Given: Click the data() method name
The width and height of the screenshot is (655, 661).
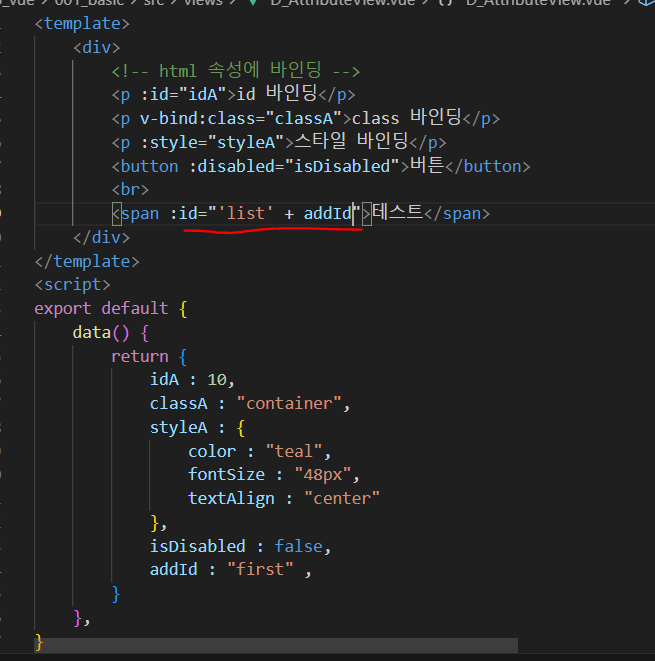Looking at the screenshot, I should (91, 333).
